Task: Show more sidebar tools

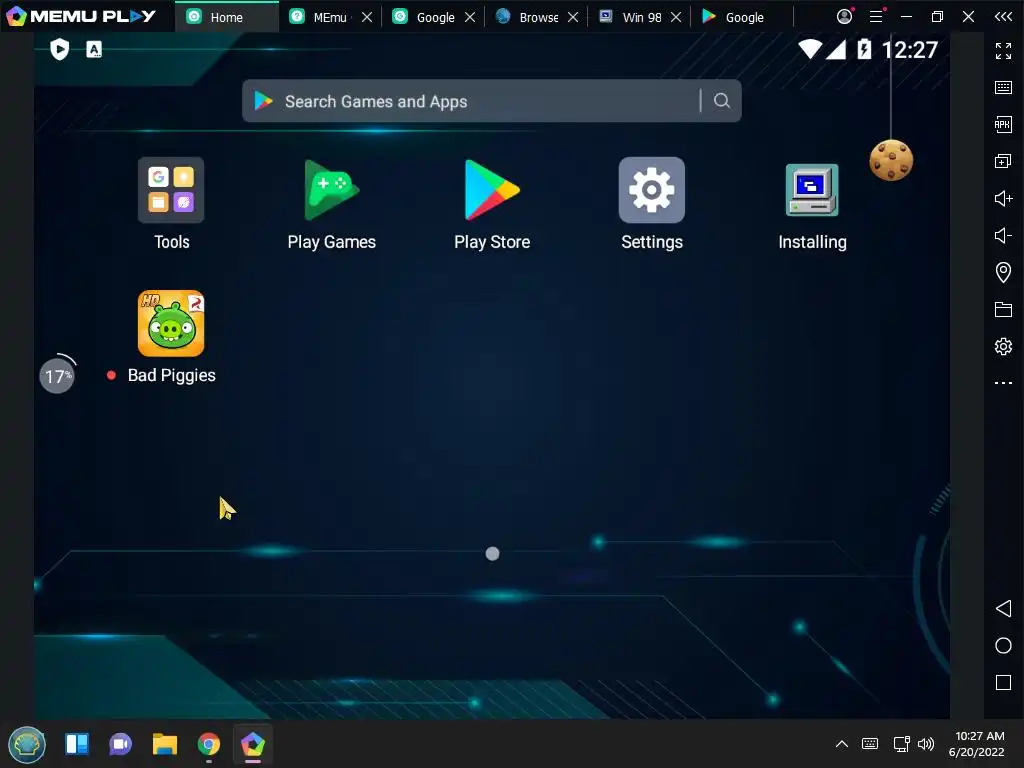Action: point(1003,383)
